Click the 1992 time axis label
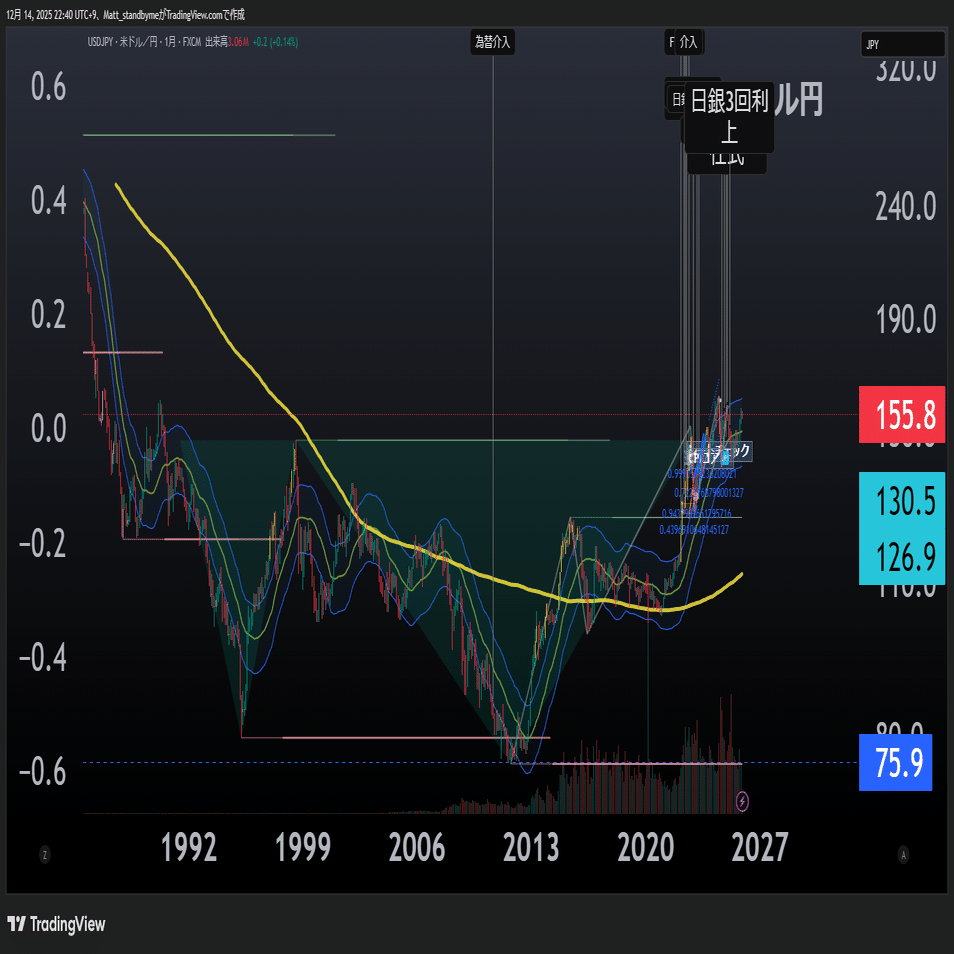Image resolution: width=954 pixels, height=954 pixels. [189, 848]
